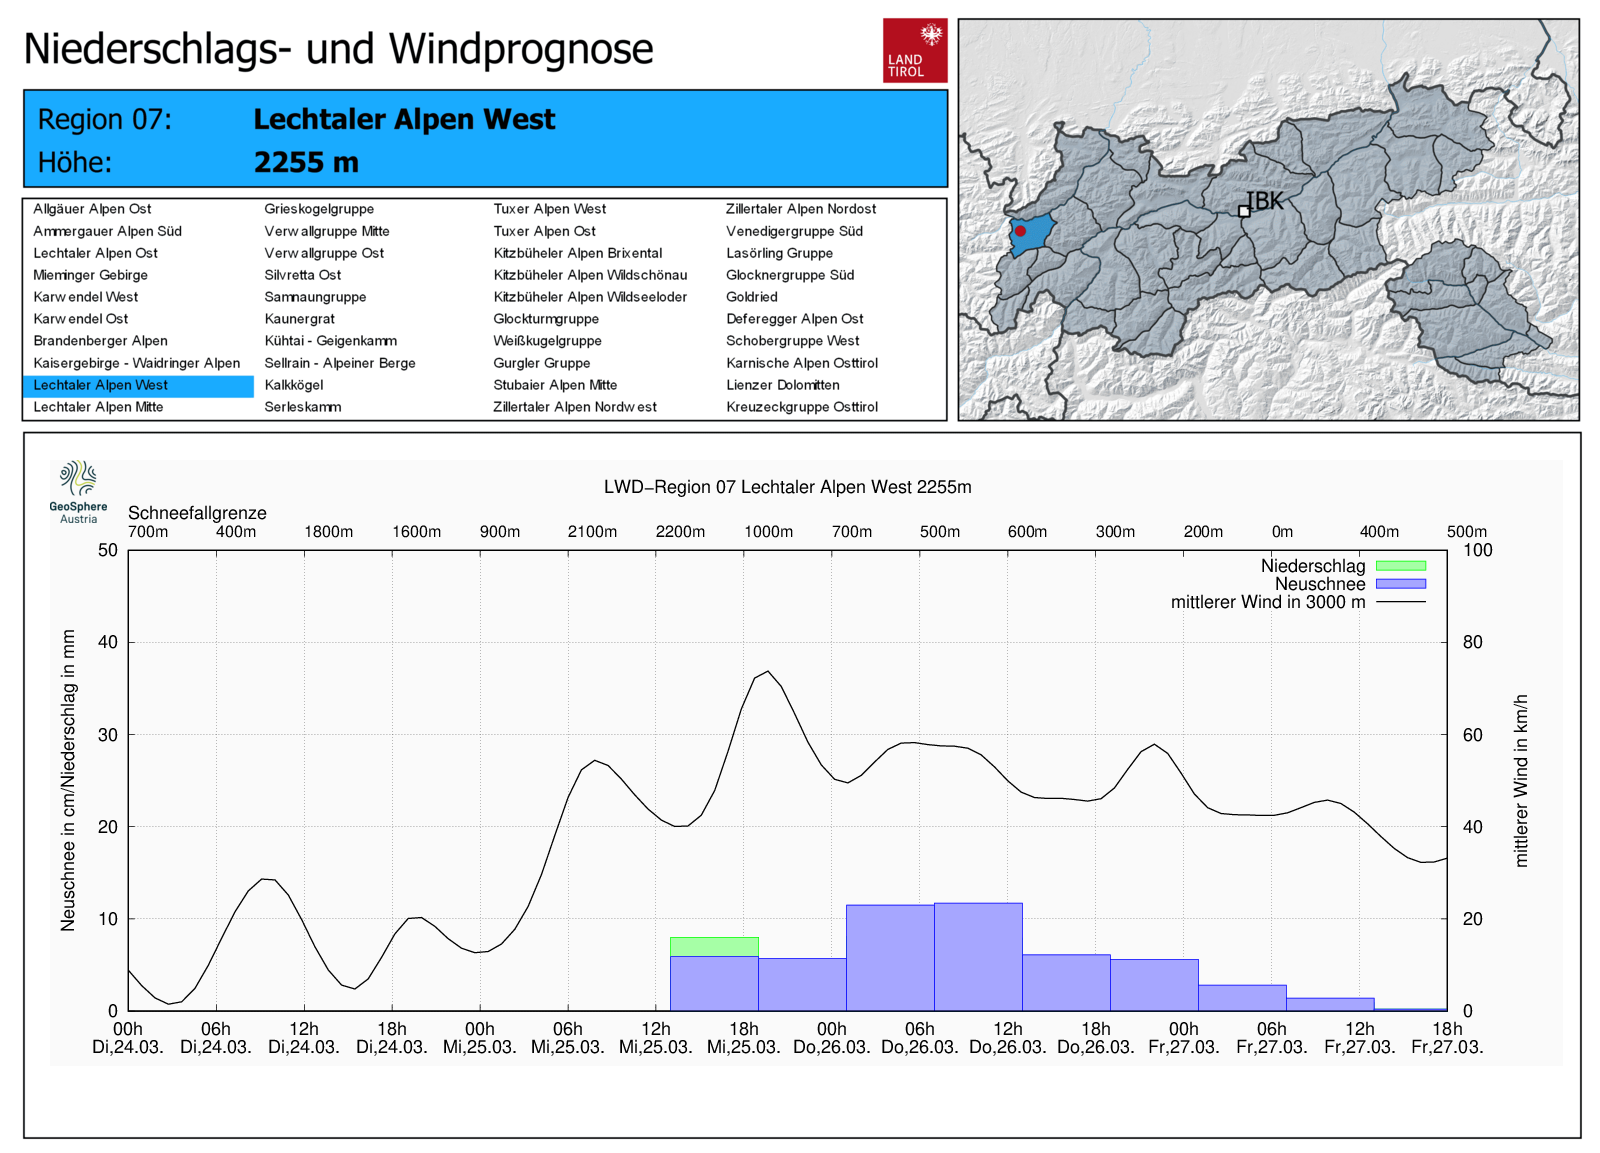
Task: Open the Silvretta Ost forecast
Action: pos(302,275)
